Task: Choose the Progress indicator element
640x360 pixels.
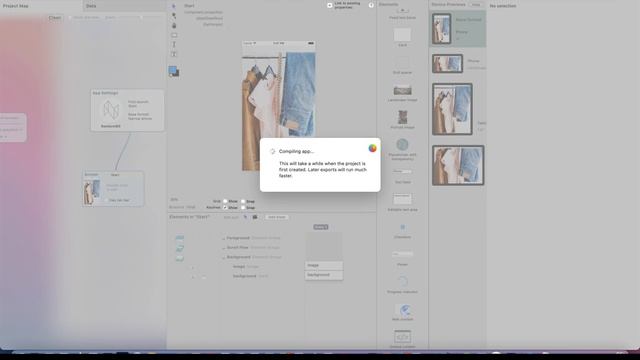Action: point(402,284)
